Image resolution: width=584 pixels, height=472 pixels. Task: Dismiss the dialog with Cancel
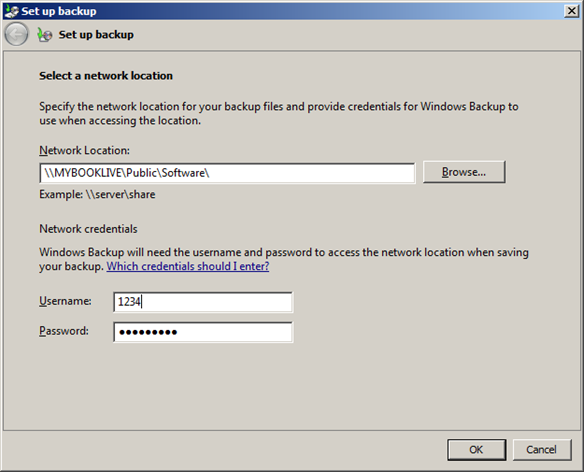tap(542, 450)
